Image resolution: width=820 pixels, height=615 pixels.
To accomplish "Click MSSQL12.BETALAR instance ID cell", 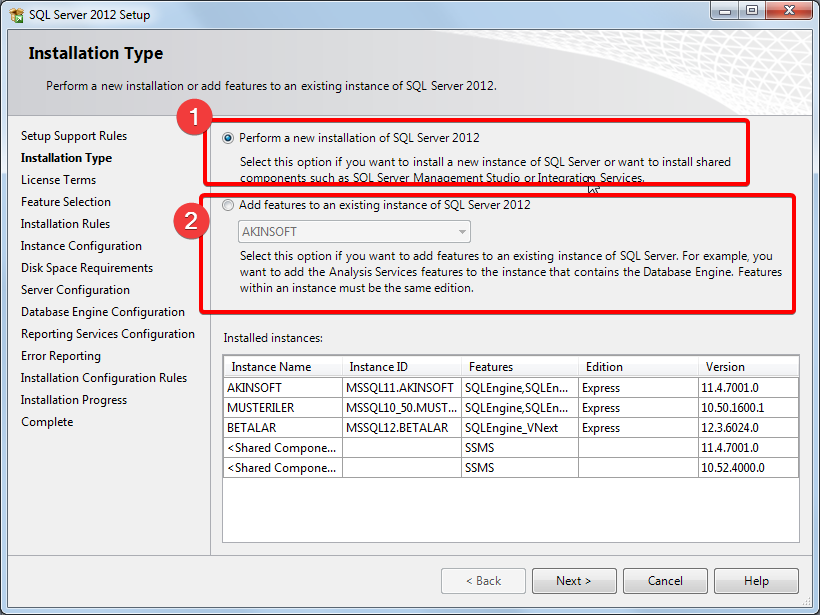I will click(x=402, y=428).
